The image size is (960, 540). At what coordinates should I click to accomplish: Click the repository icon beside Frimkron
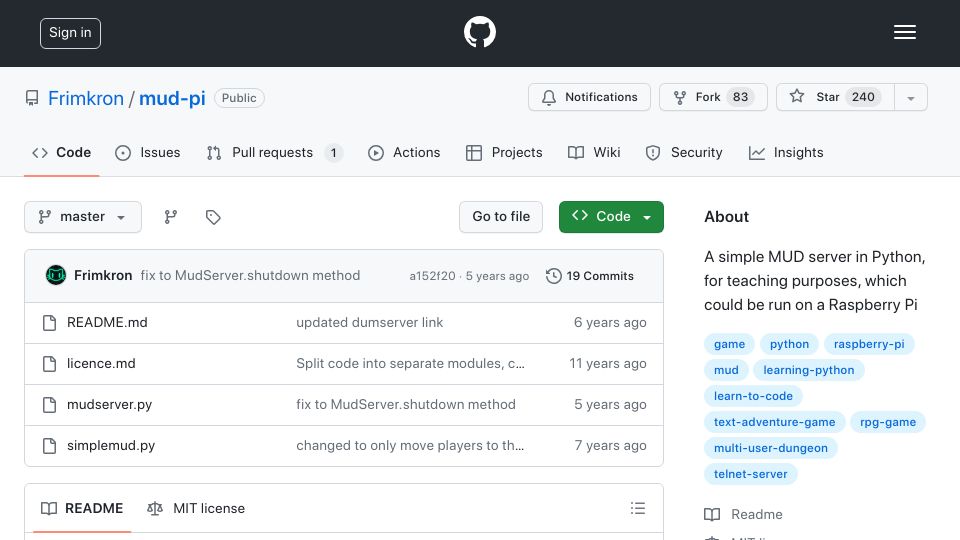click(x=32, y=98)
